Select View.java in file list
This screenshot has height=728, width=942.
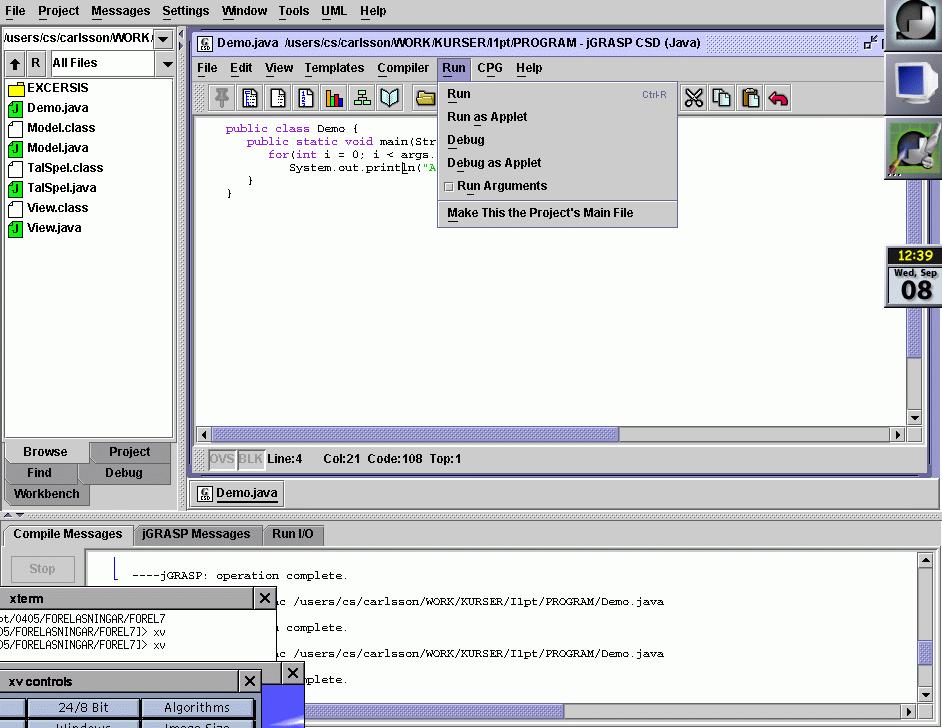44,228
